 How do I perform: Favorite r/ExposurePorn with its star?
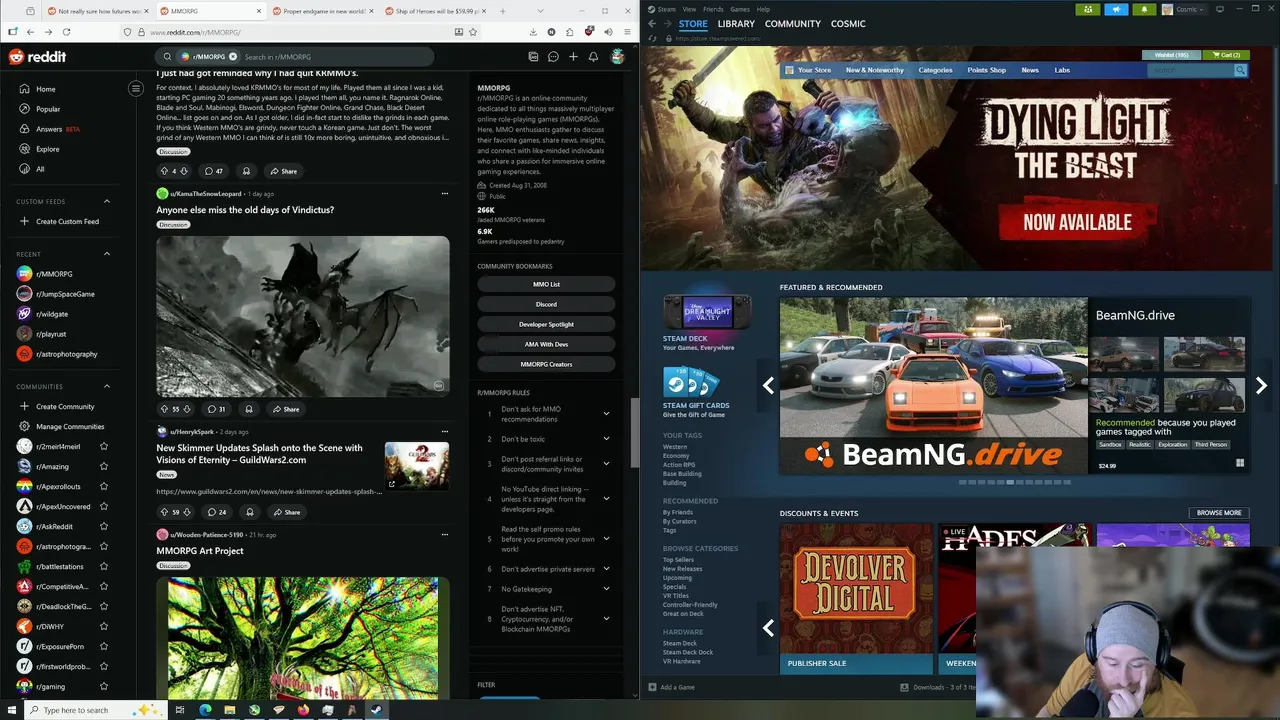(103, 646)
